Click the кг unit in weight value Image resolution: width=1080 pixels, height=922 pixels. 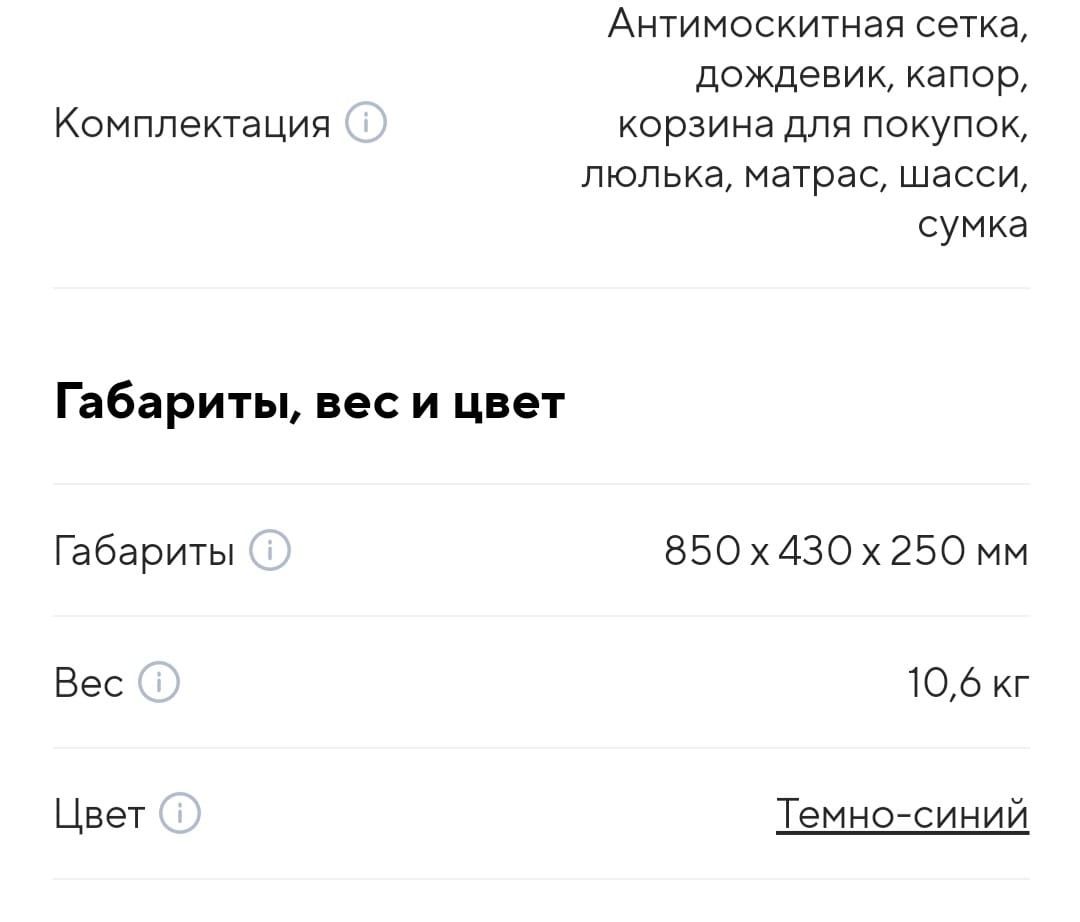1010,684
